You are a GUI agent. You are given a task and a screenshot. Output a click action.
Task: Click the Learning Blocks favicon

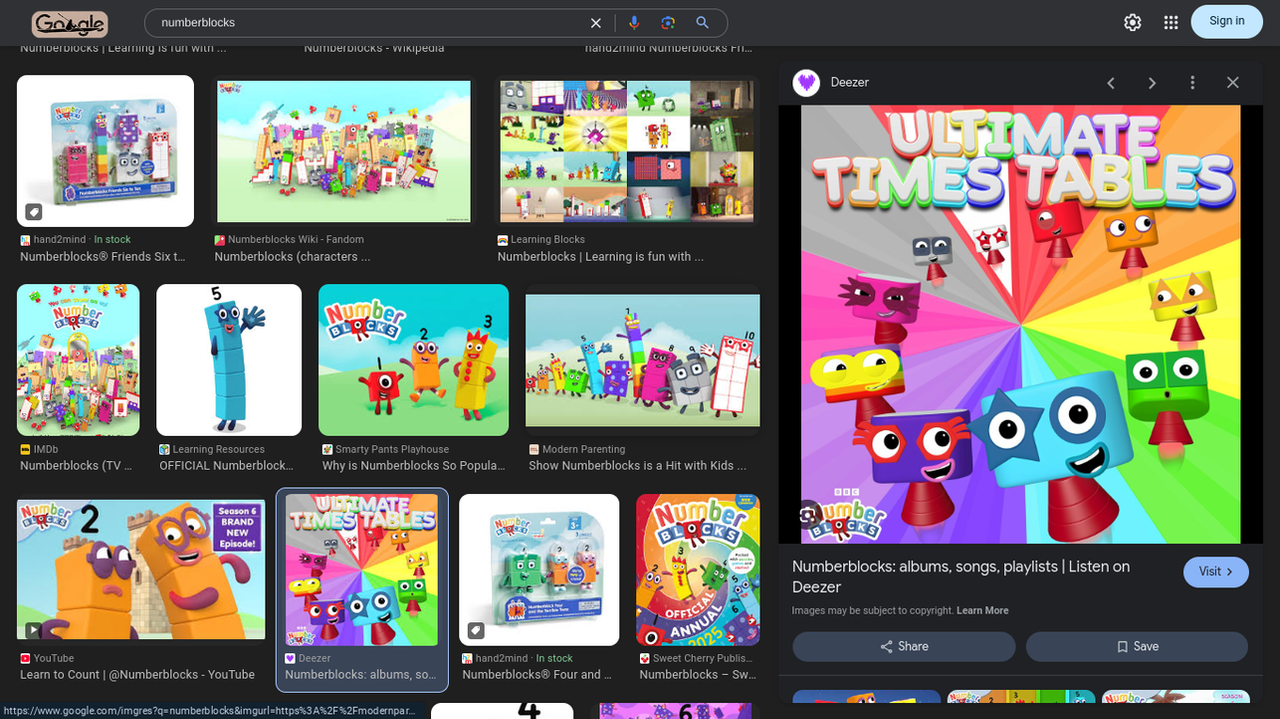click(x=503, y=240)
